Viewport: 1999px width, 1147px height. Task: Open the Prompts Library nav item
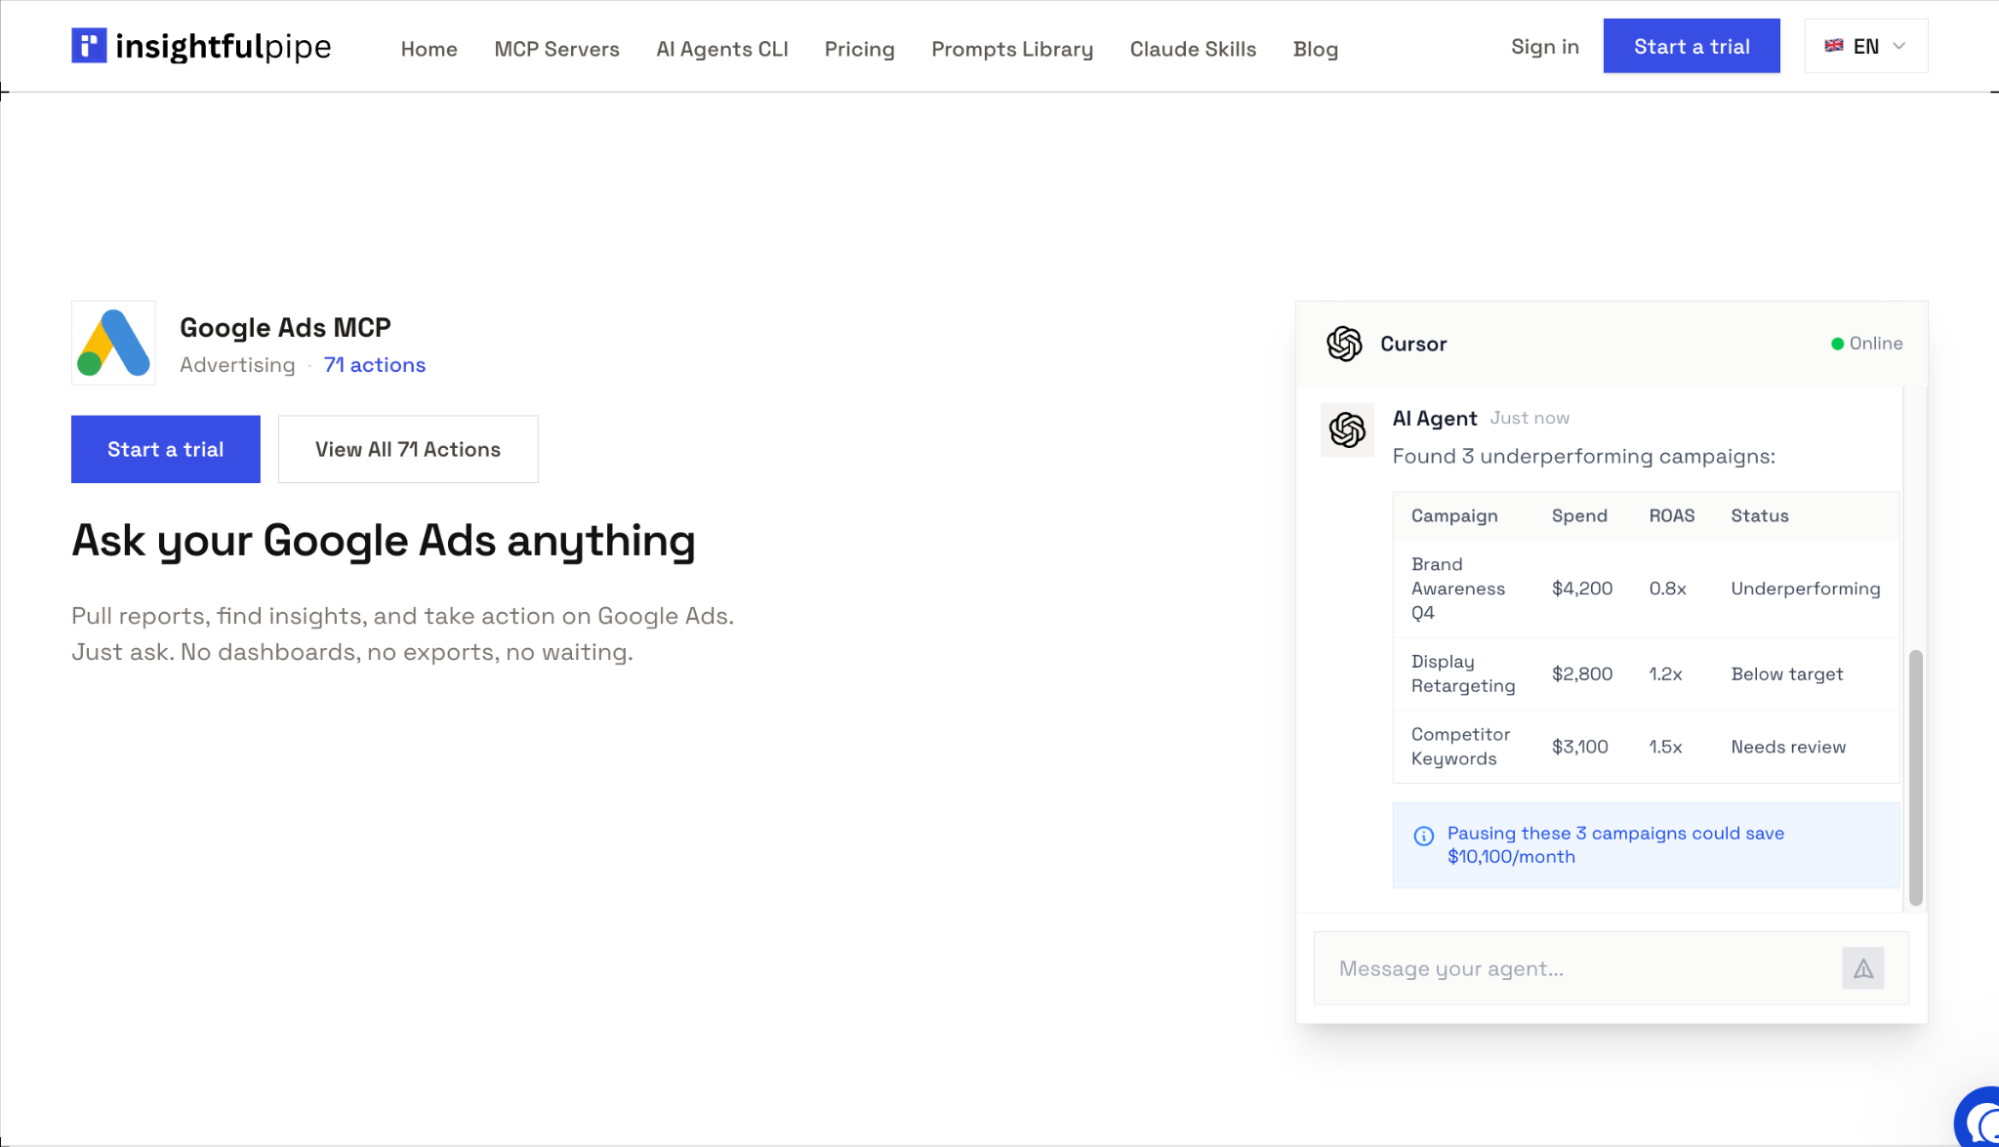(x=1012, y=49)
